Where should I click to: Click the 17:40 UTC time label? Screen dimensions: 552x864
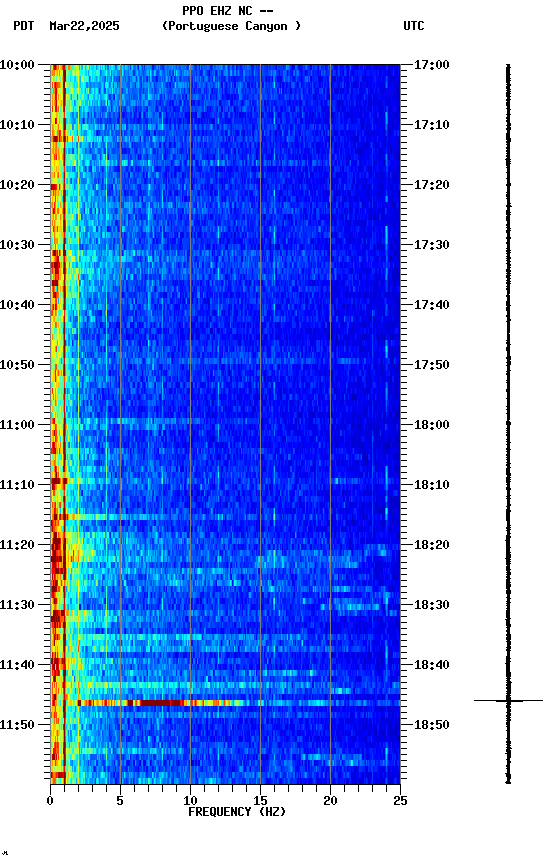[432, 305]
